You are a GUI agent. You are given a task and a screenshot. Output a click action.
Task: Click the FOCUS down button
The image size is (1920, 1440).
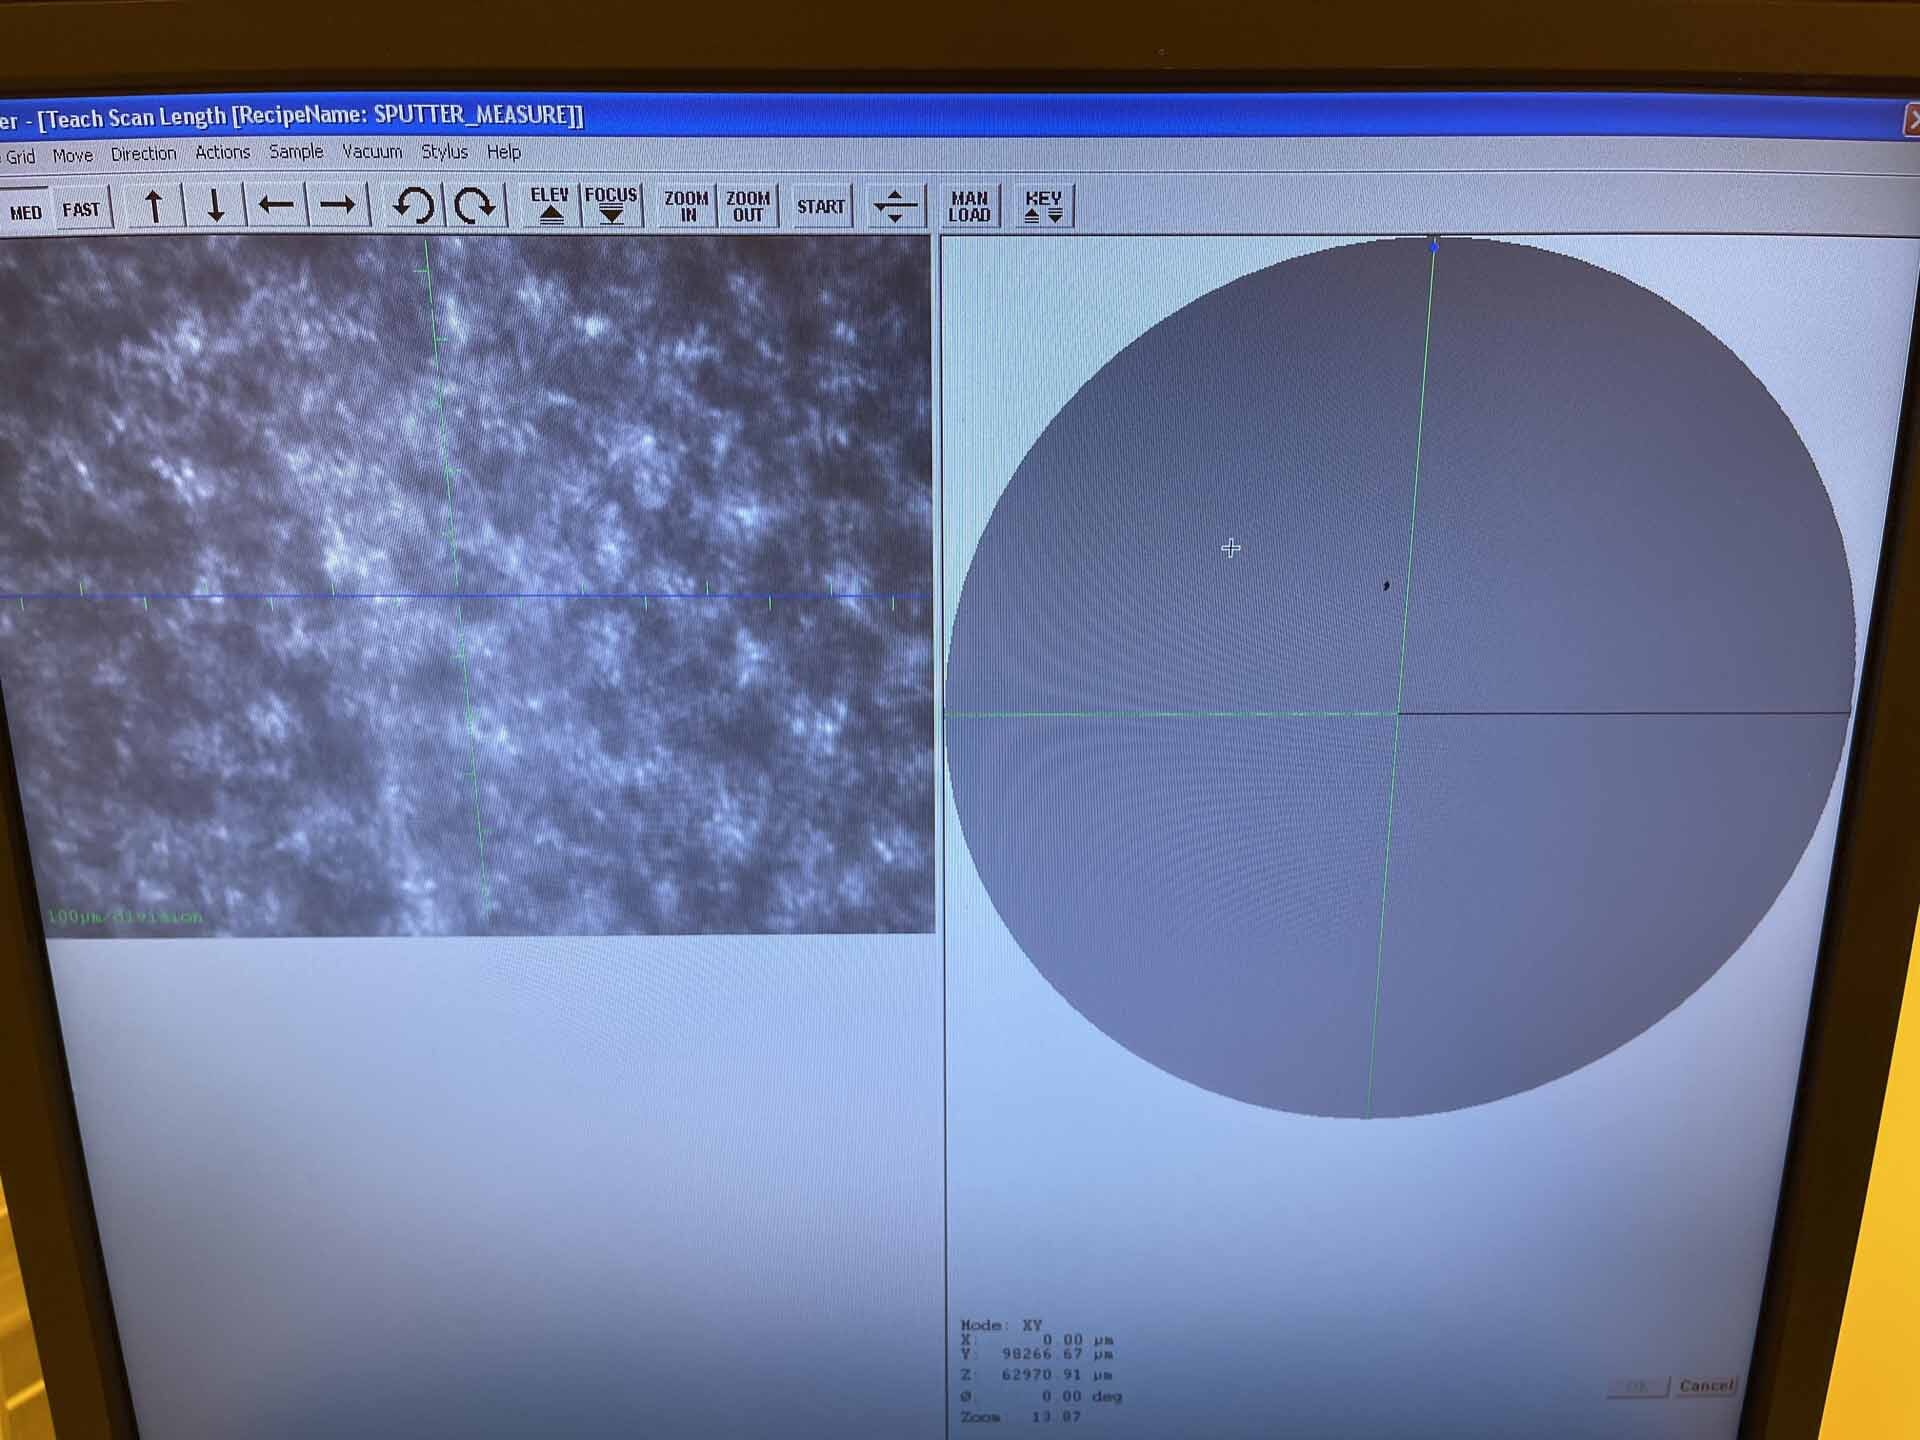pos(611,205)
